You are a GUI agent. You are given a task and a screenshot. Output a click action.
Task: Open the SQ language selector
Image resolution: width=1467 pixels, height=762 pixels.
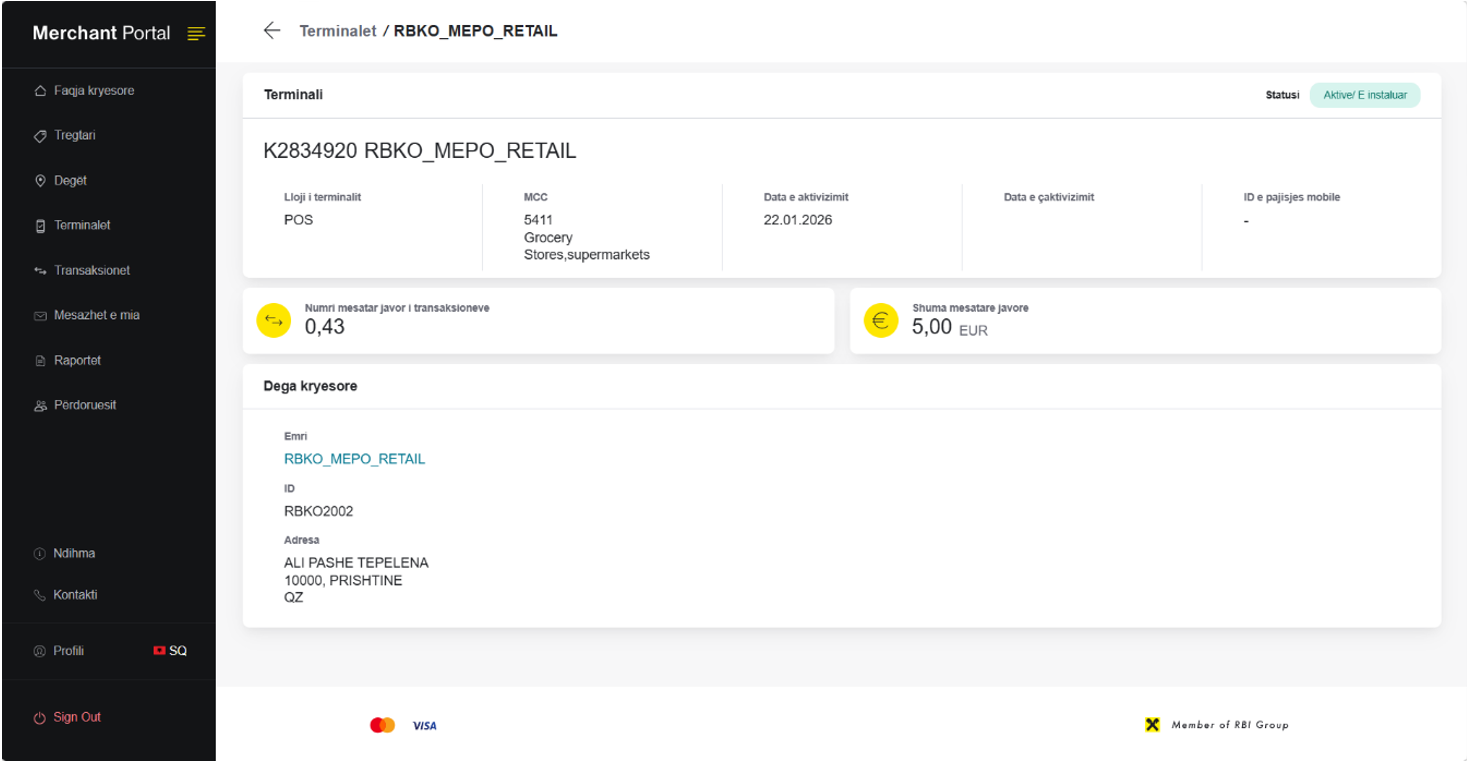pyautogui.click(x=170, y=651)
